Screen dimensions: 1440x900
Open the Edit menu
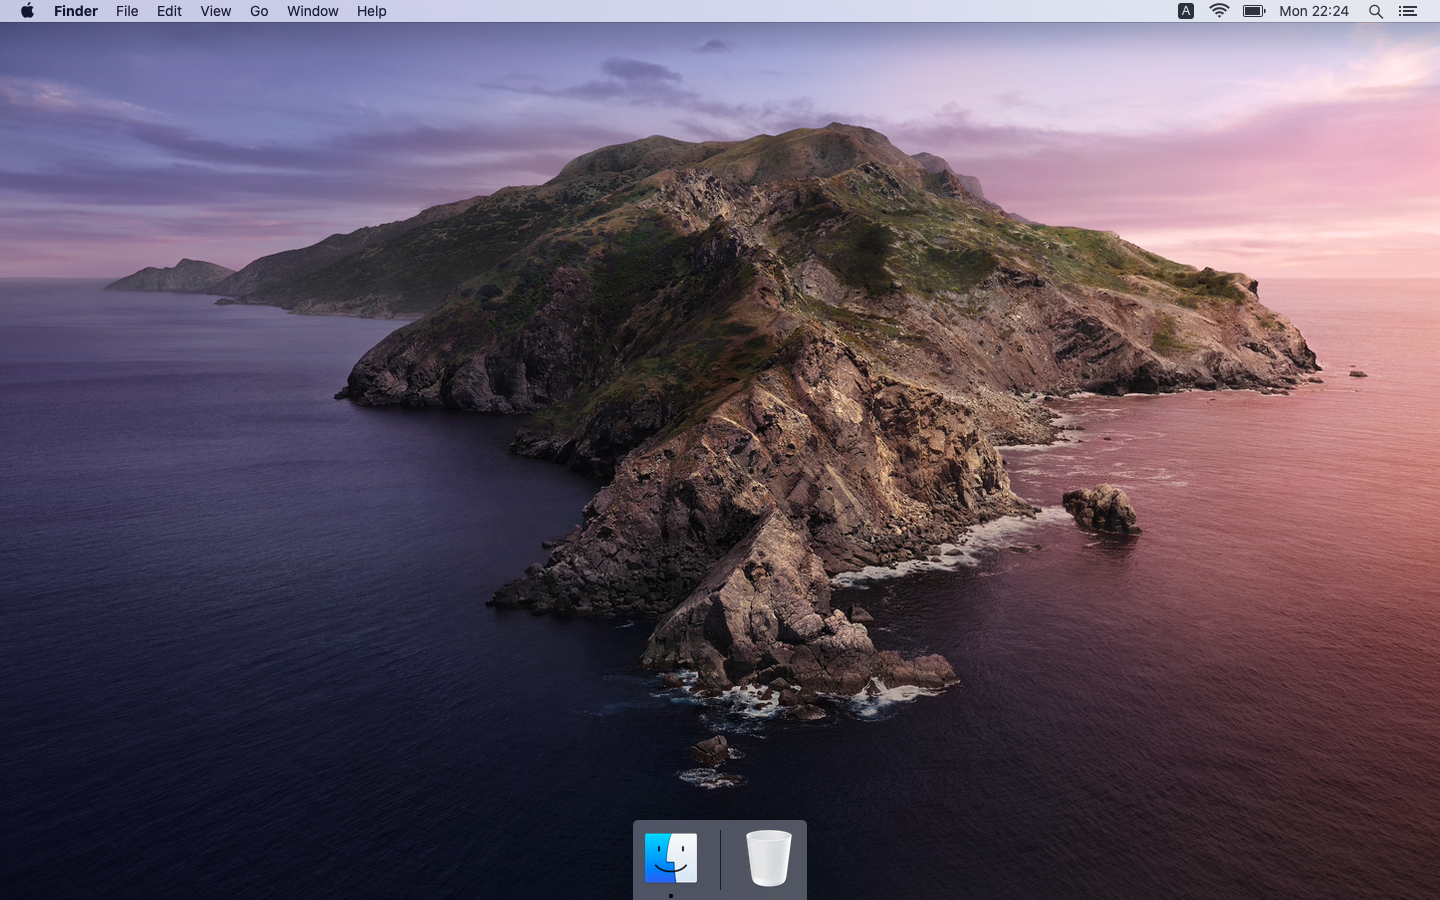tap(169, 11)
